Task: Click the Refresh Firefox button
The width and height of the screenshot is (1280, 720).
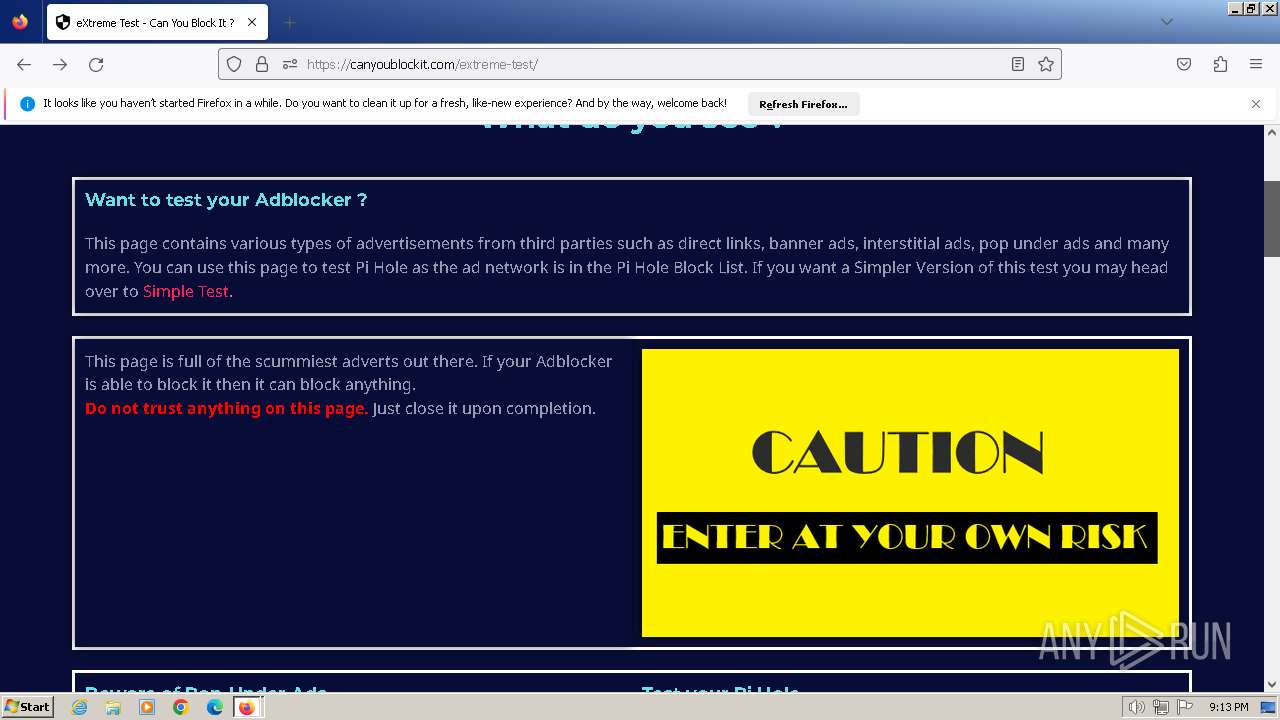Action: click(x=803, y=104)
